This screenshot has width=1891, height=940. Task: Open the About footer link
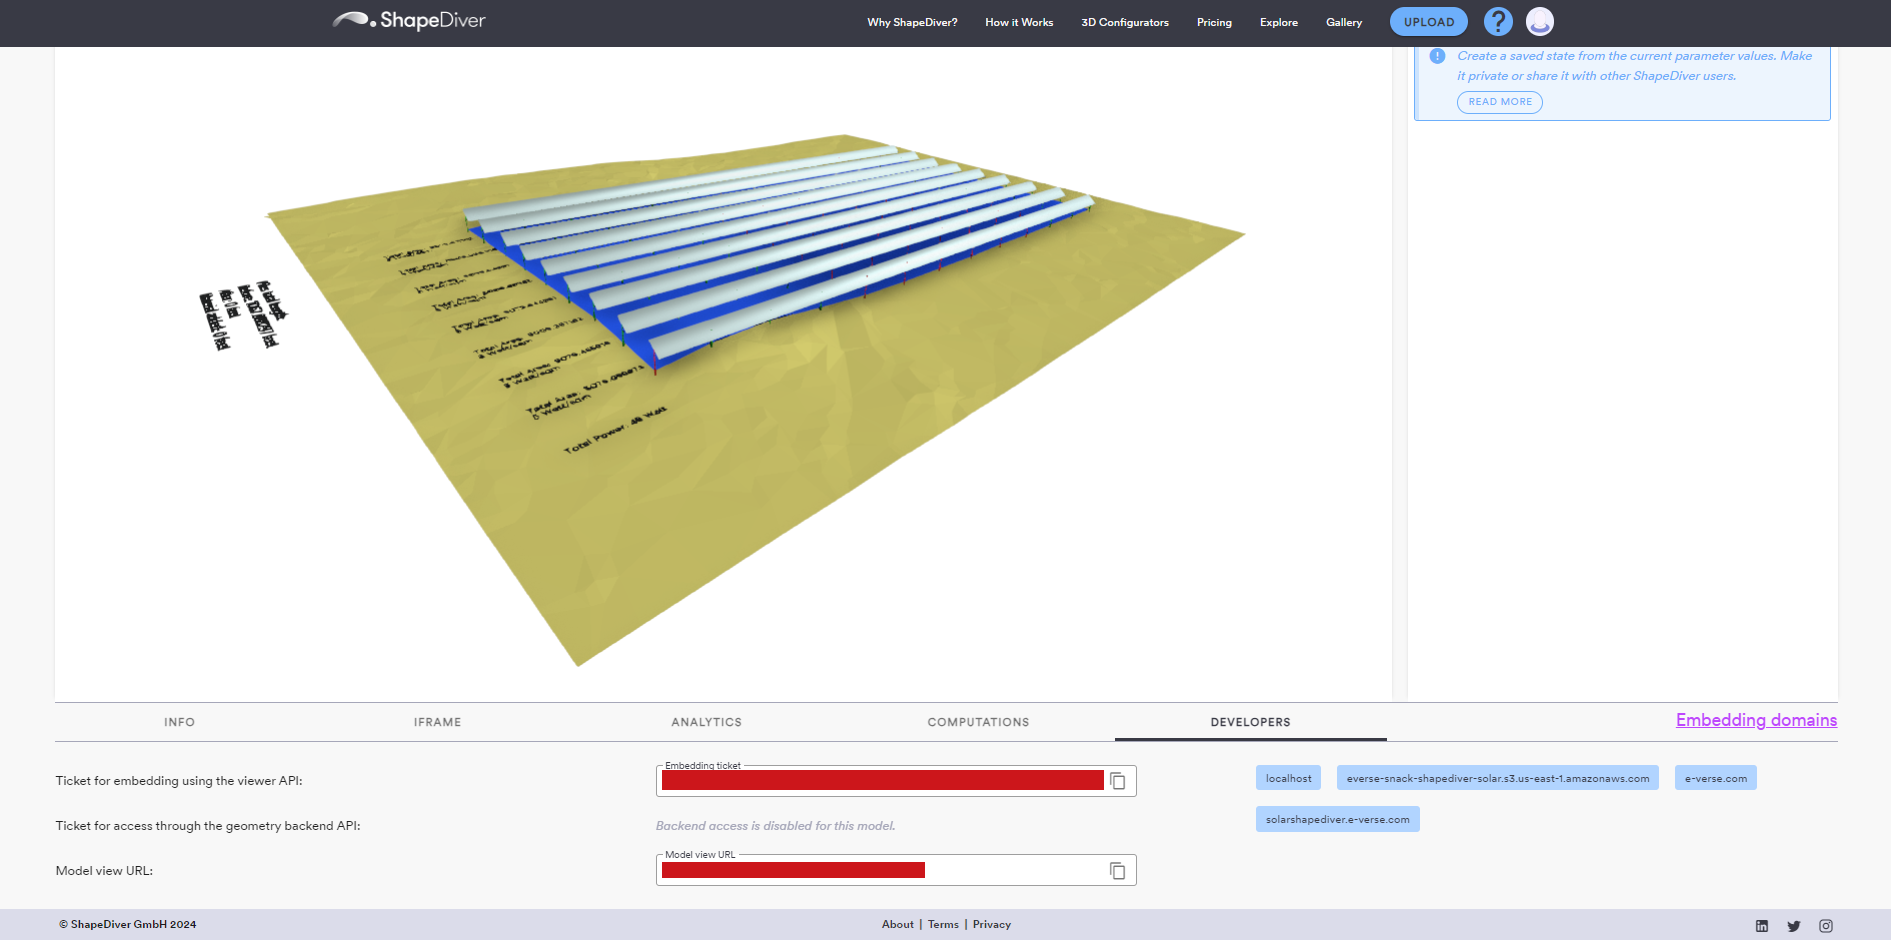point(898,925)
